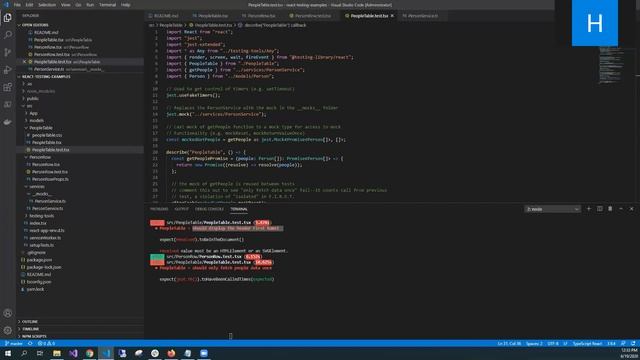The width and height of the screenshot is (640, 360).
Task: Switch to the Output panel tab
Action: click(x=182, y=209)
